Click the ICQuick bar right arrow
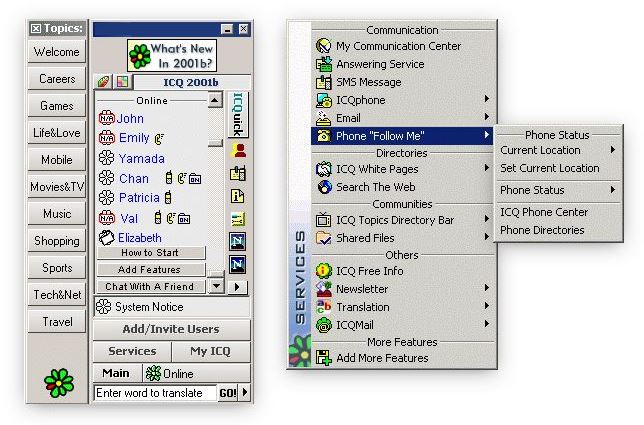644x425 pixels. tap(238, 287)
